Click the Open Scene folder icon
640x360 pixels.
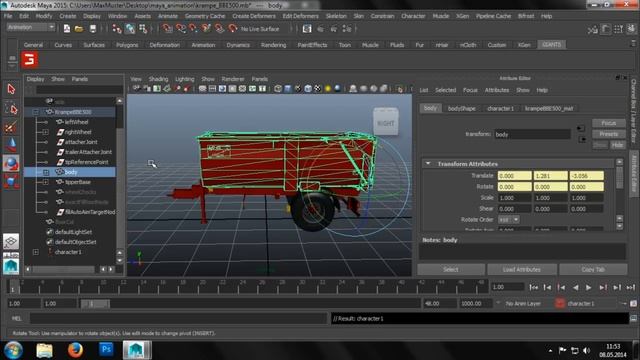(79, 29)
